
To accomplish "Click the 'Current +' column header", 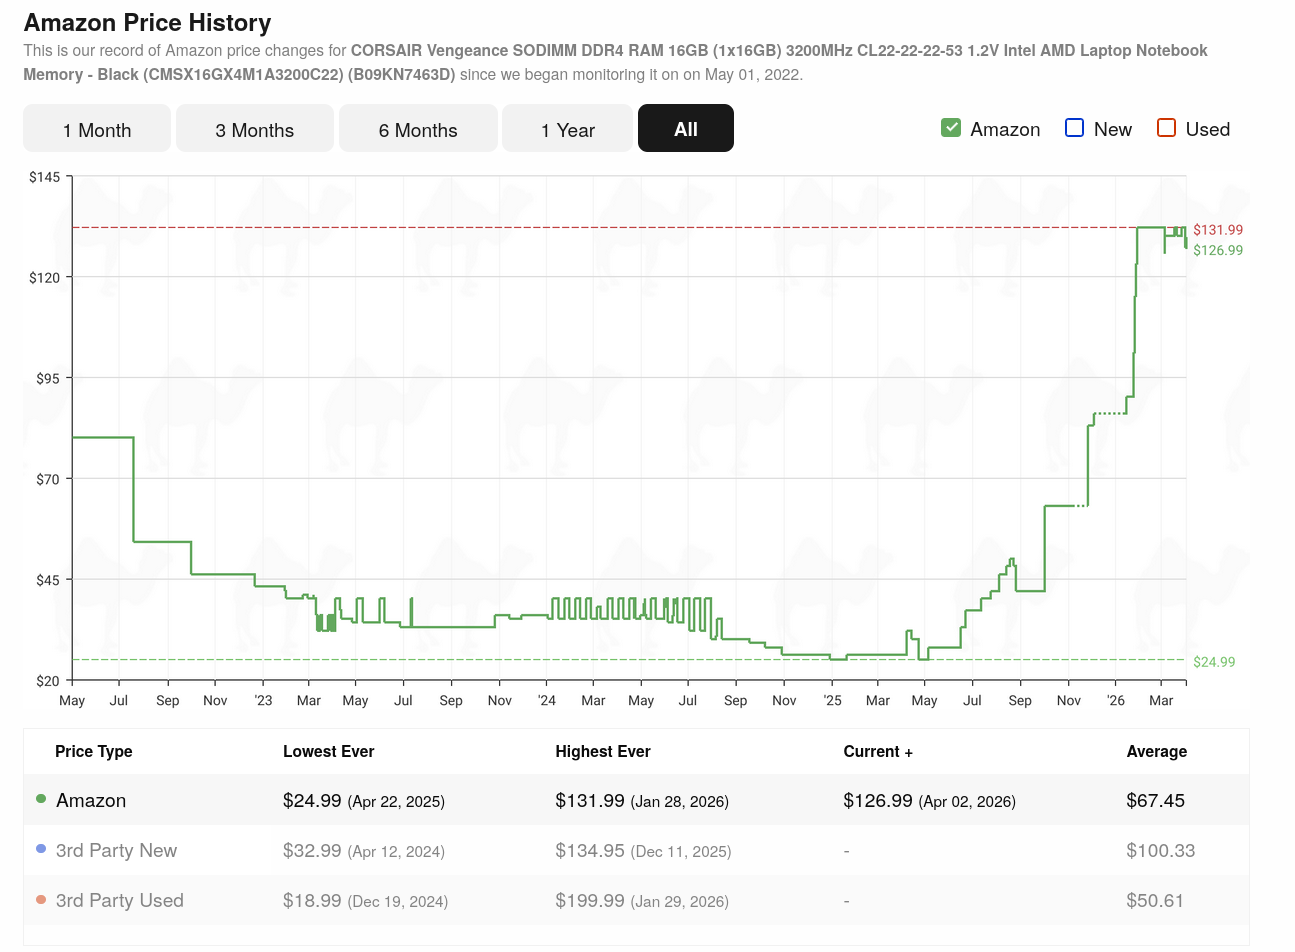I will 878,752.
